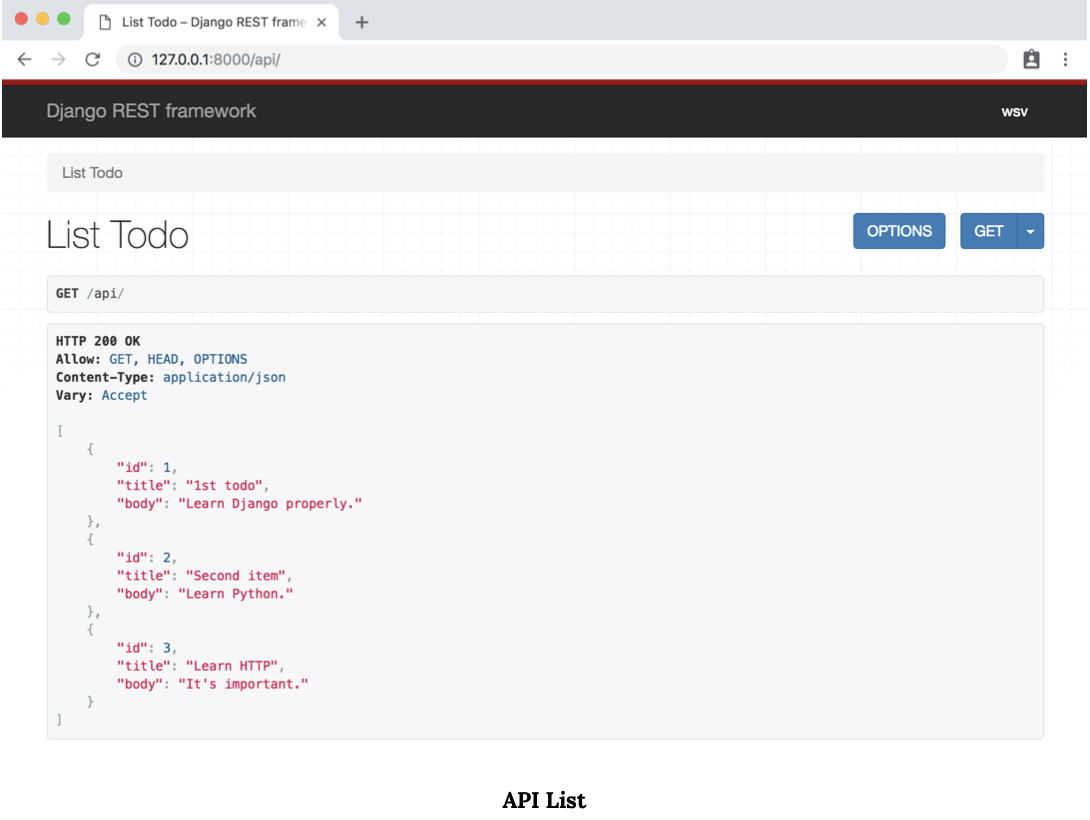This screenshot has width=1090, height=820.
Task: Click the Content-Type header label
Action: [x=105, y=377]
